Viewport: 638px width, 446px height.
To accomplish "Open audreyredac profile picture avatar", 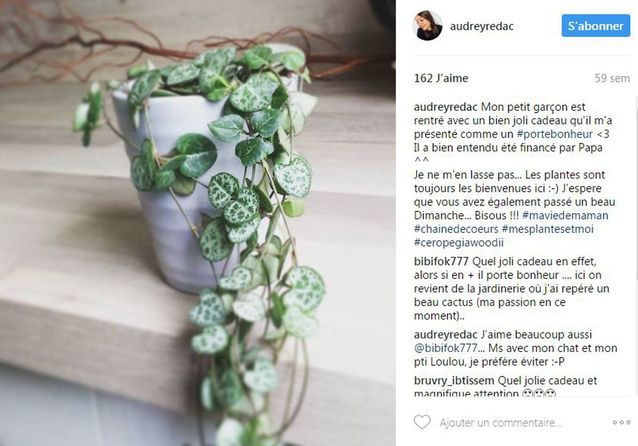I will tap(427, 26).
